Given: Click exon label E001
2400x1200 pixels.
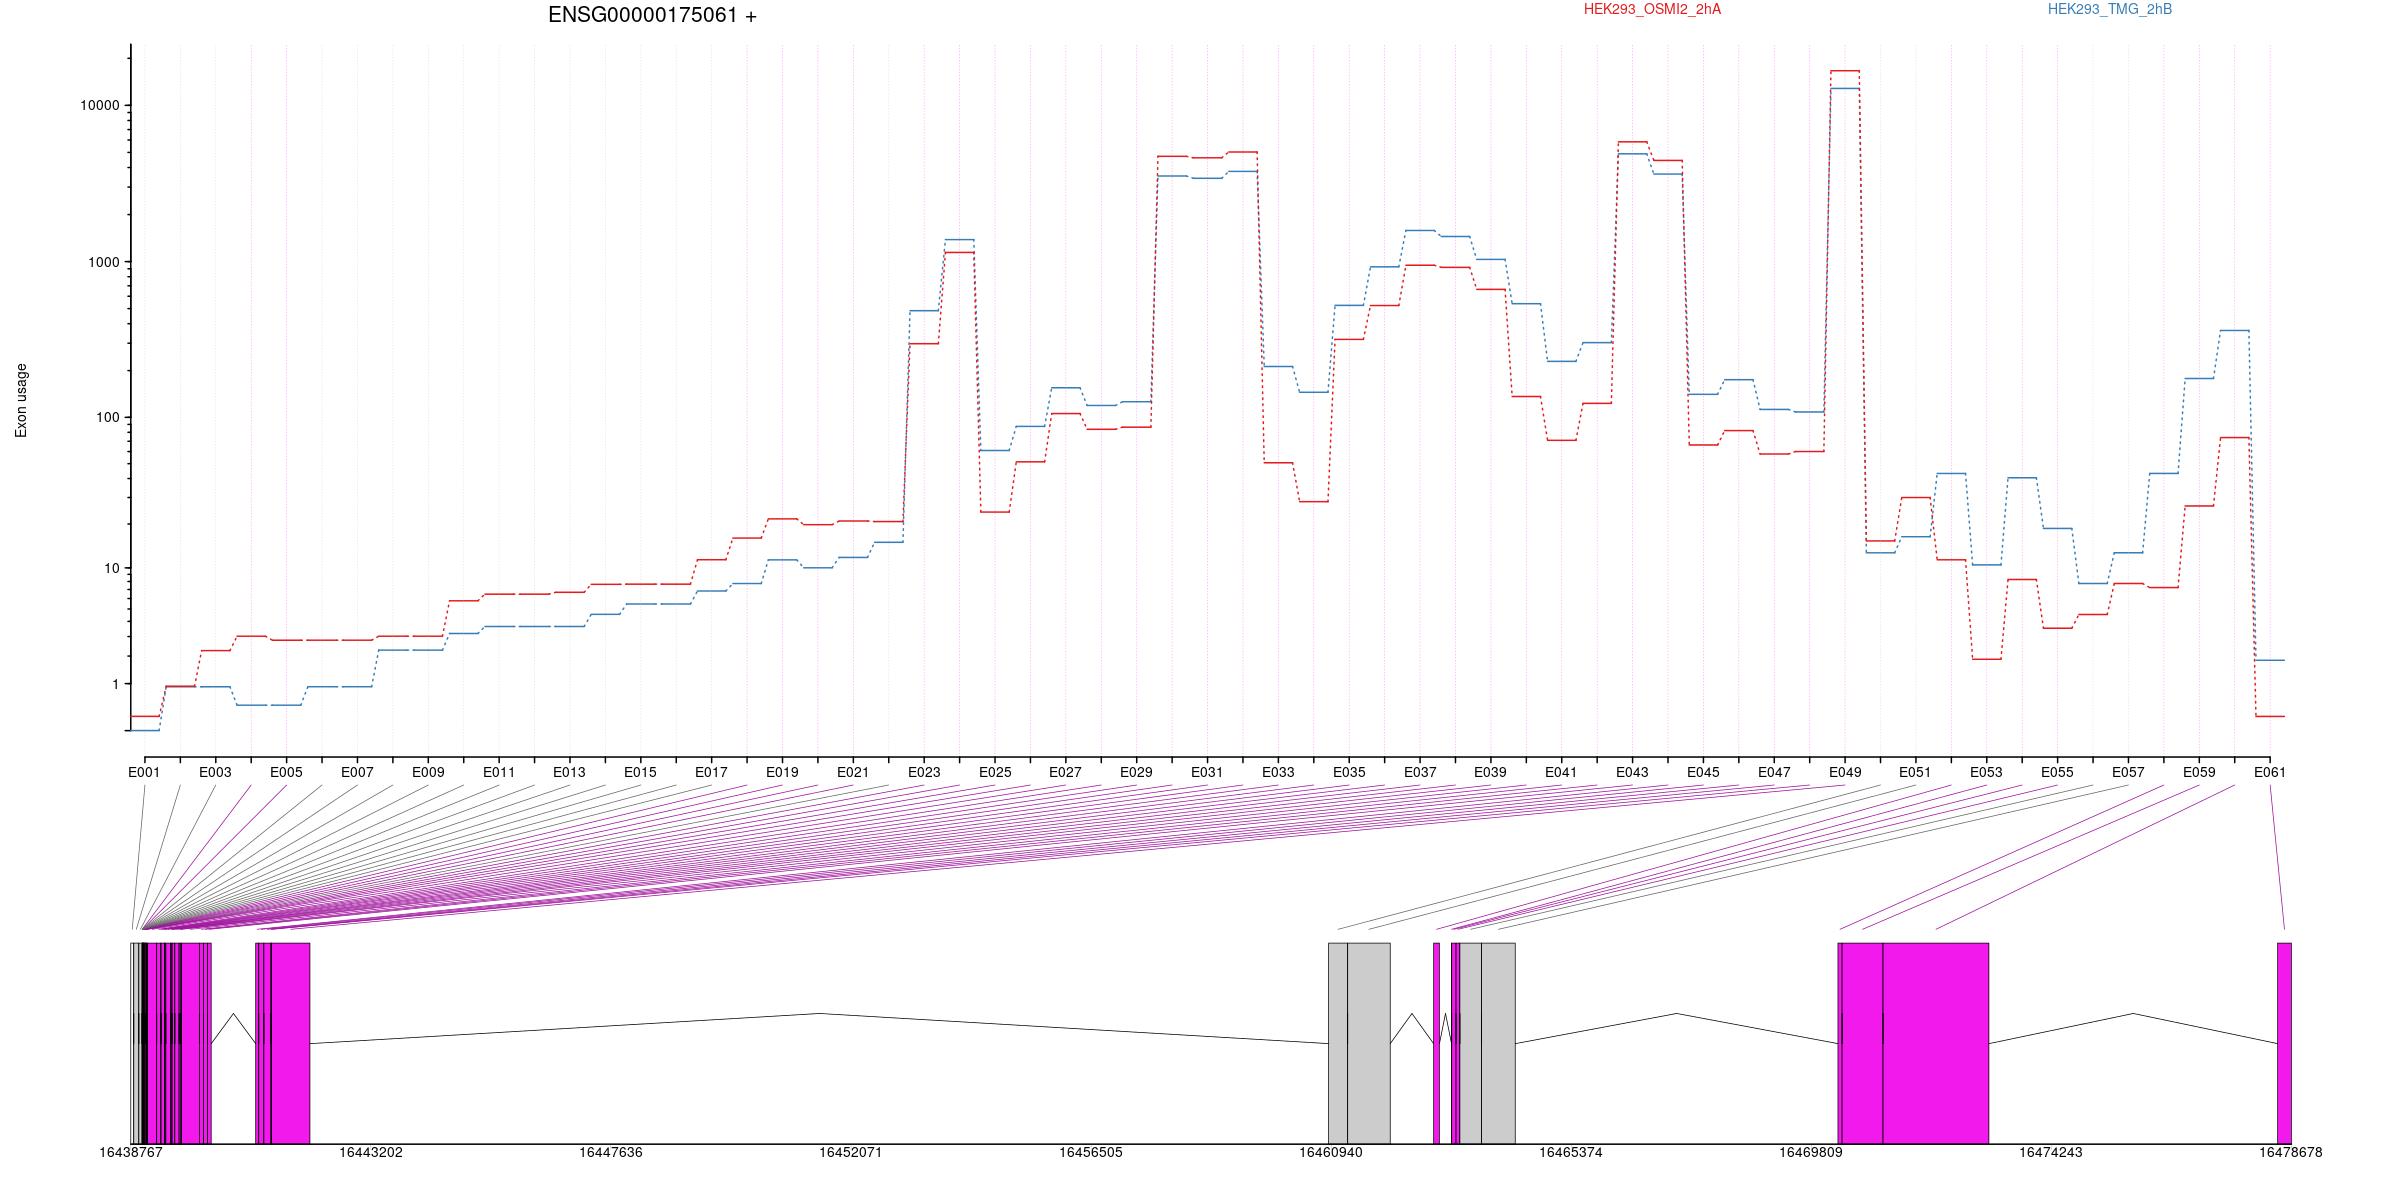Looking at the screenshot, I should [144, 772].
